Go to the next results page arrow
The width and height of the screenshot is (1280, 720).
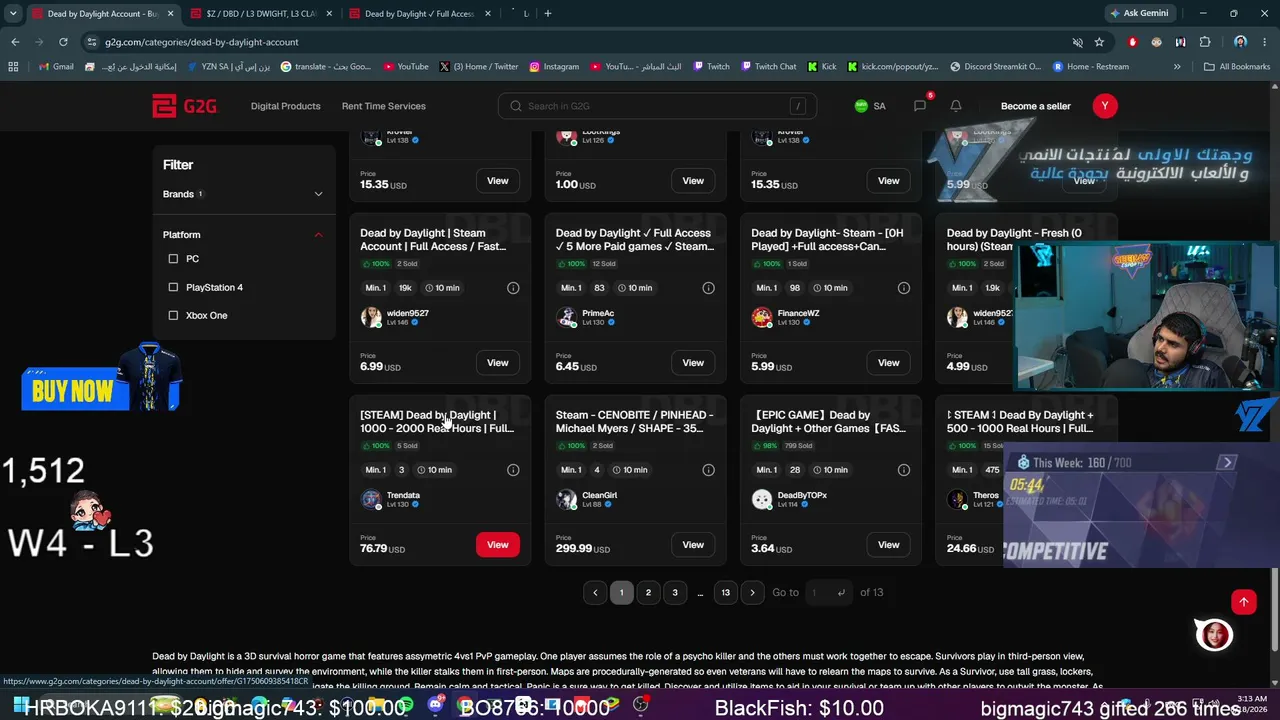752,592
